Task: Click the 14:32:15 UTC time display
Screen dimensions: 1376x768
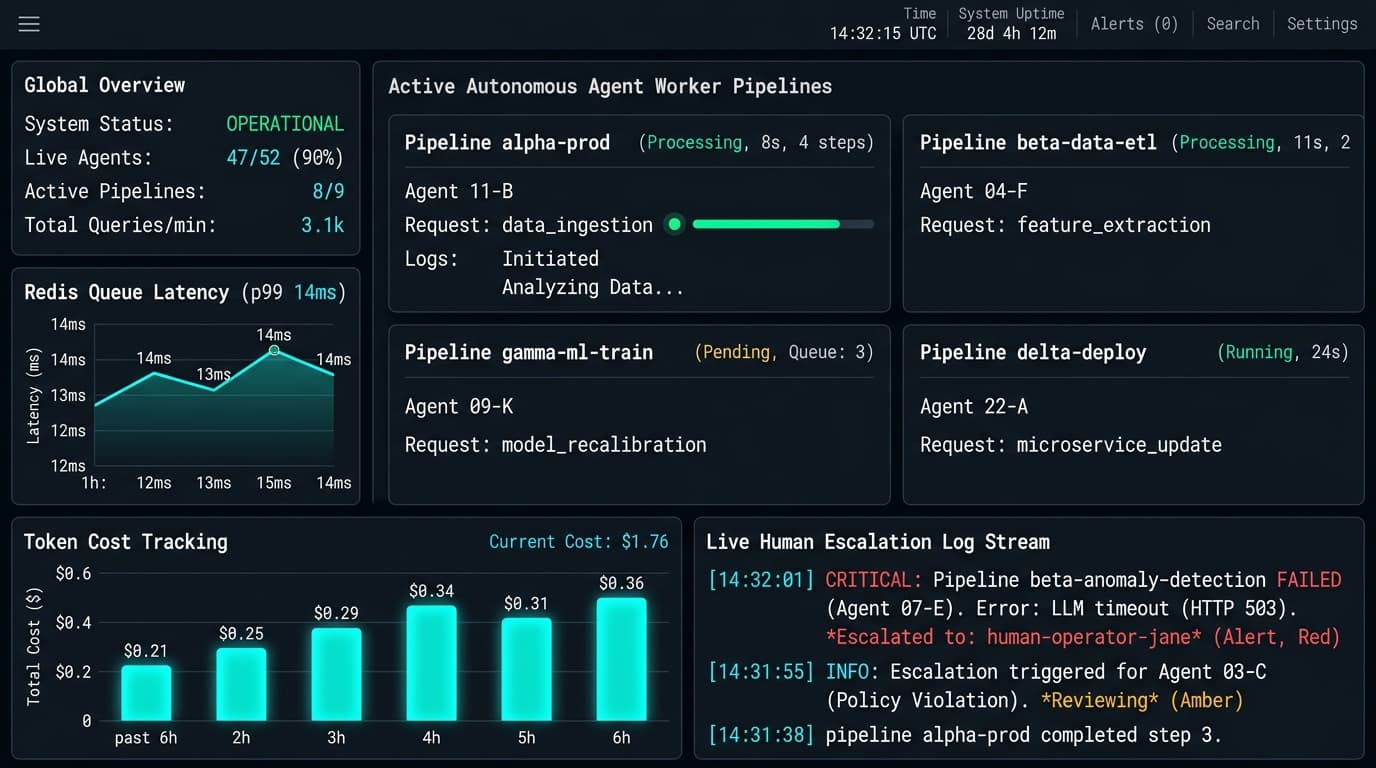Action: coord(883,33)
